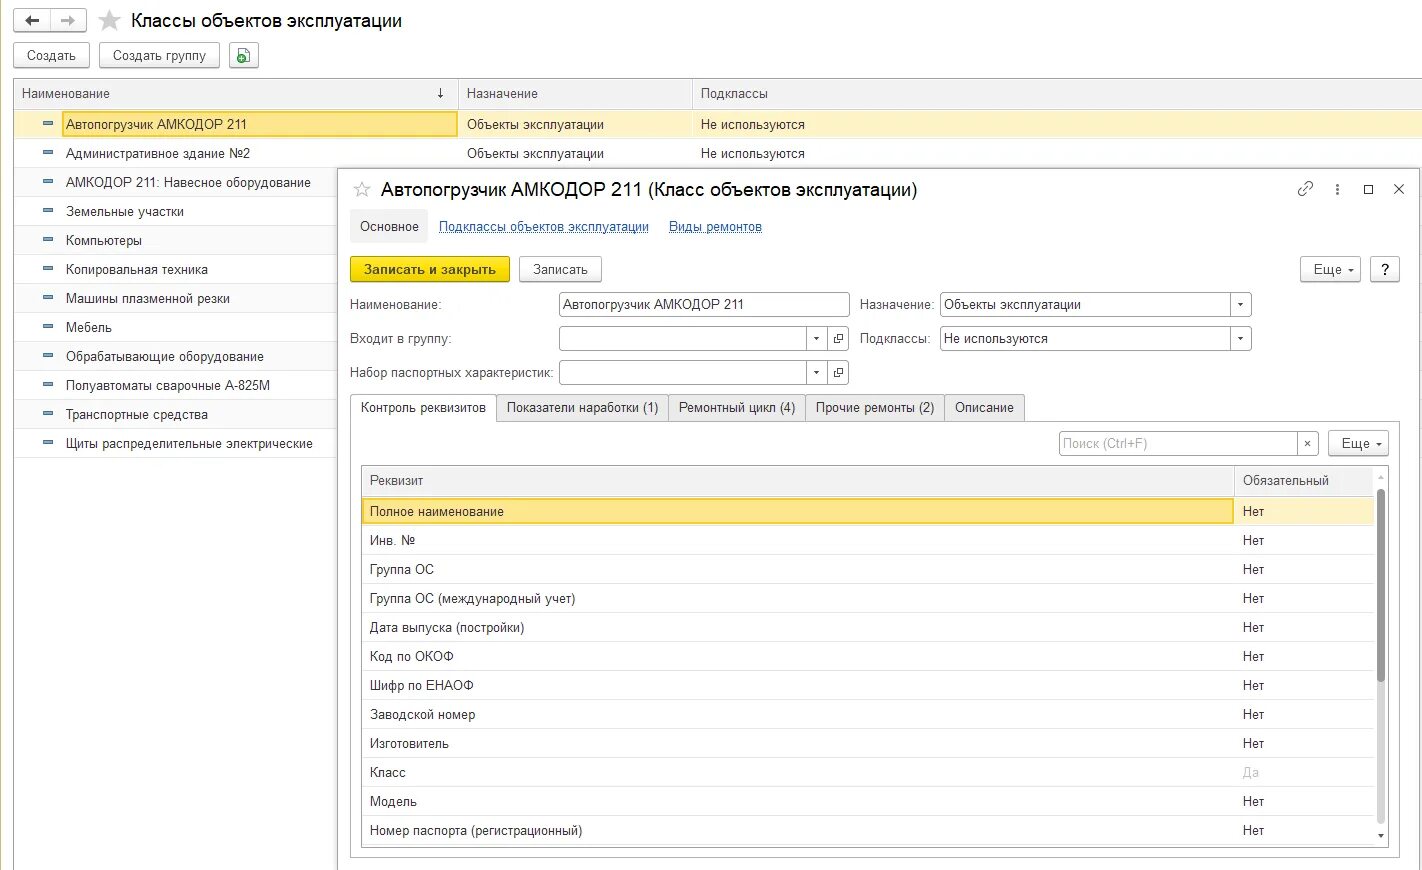Click the Записать и закрыть button
Image resolution: width=1422 pixels, height=870 pixels.
tap(430, 270)
